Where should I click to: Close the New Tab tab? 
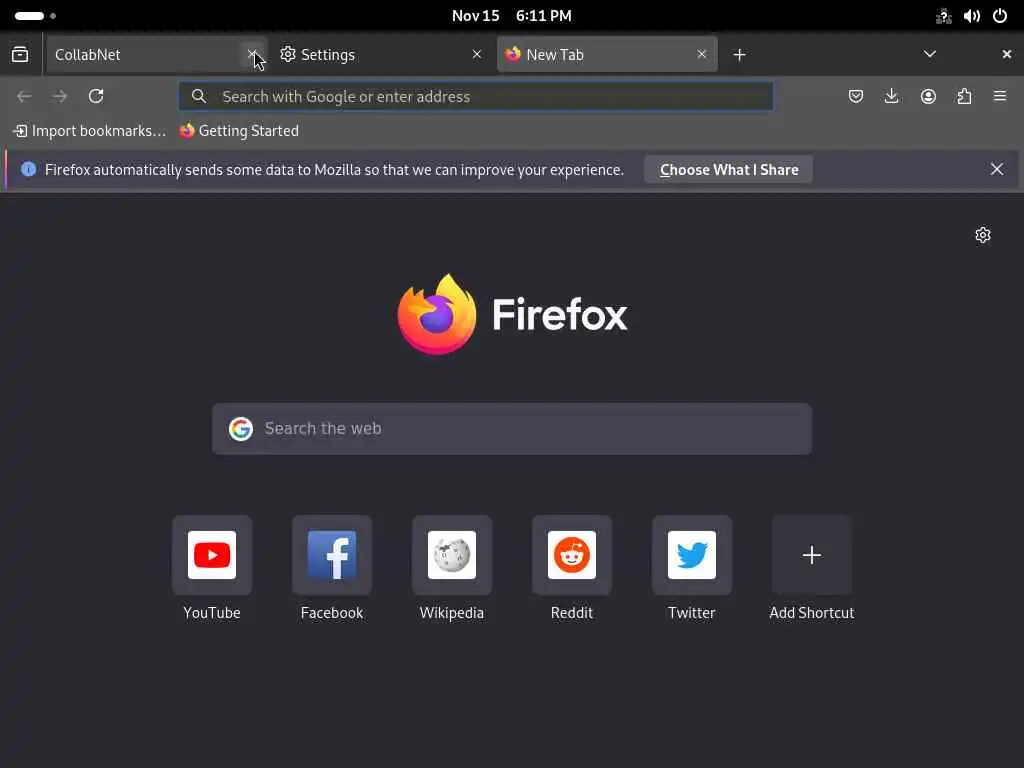[701, 54]
